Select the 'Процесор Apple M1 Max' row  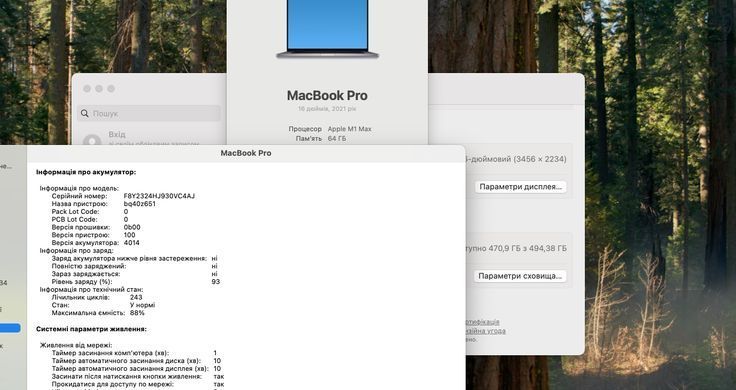[x=330, y=129]
